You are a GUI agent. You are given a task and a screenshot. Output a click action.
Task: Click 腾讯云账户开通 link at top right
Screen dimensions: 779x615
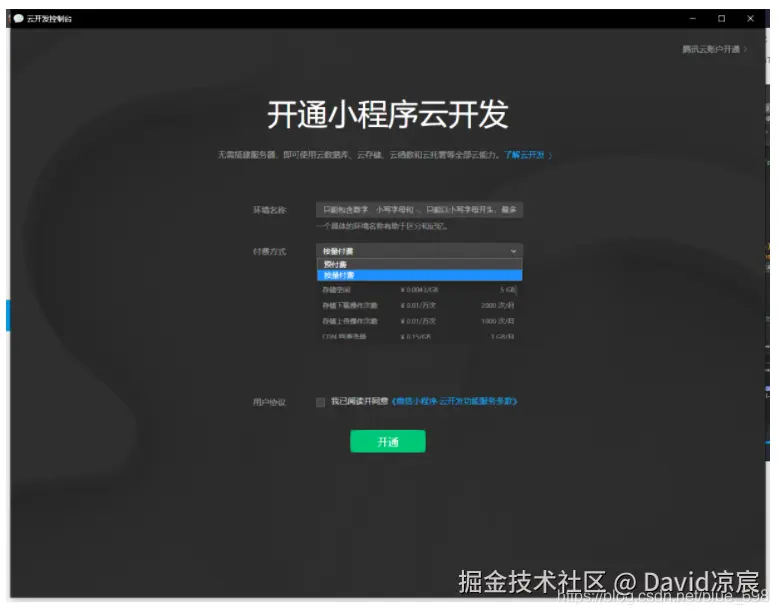[714, 49]
